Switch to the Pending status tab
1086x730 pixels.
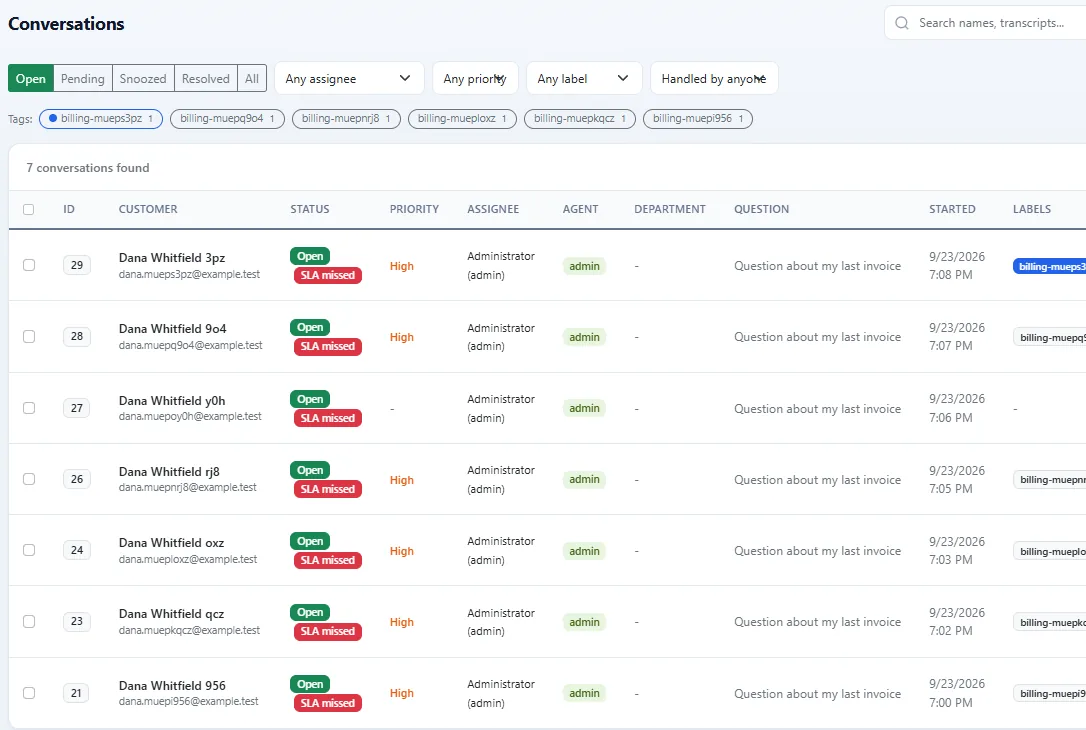click(82, 78)
